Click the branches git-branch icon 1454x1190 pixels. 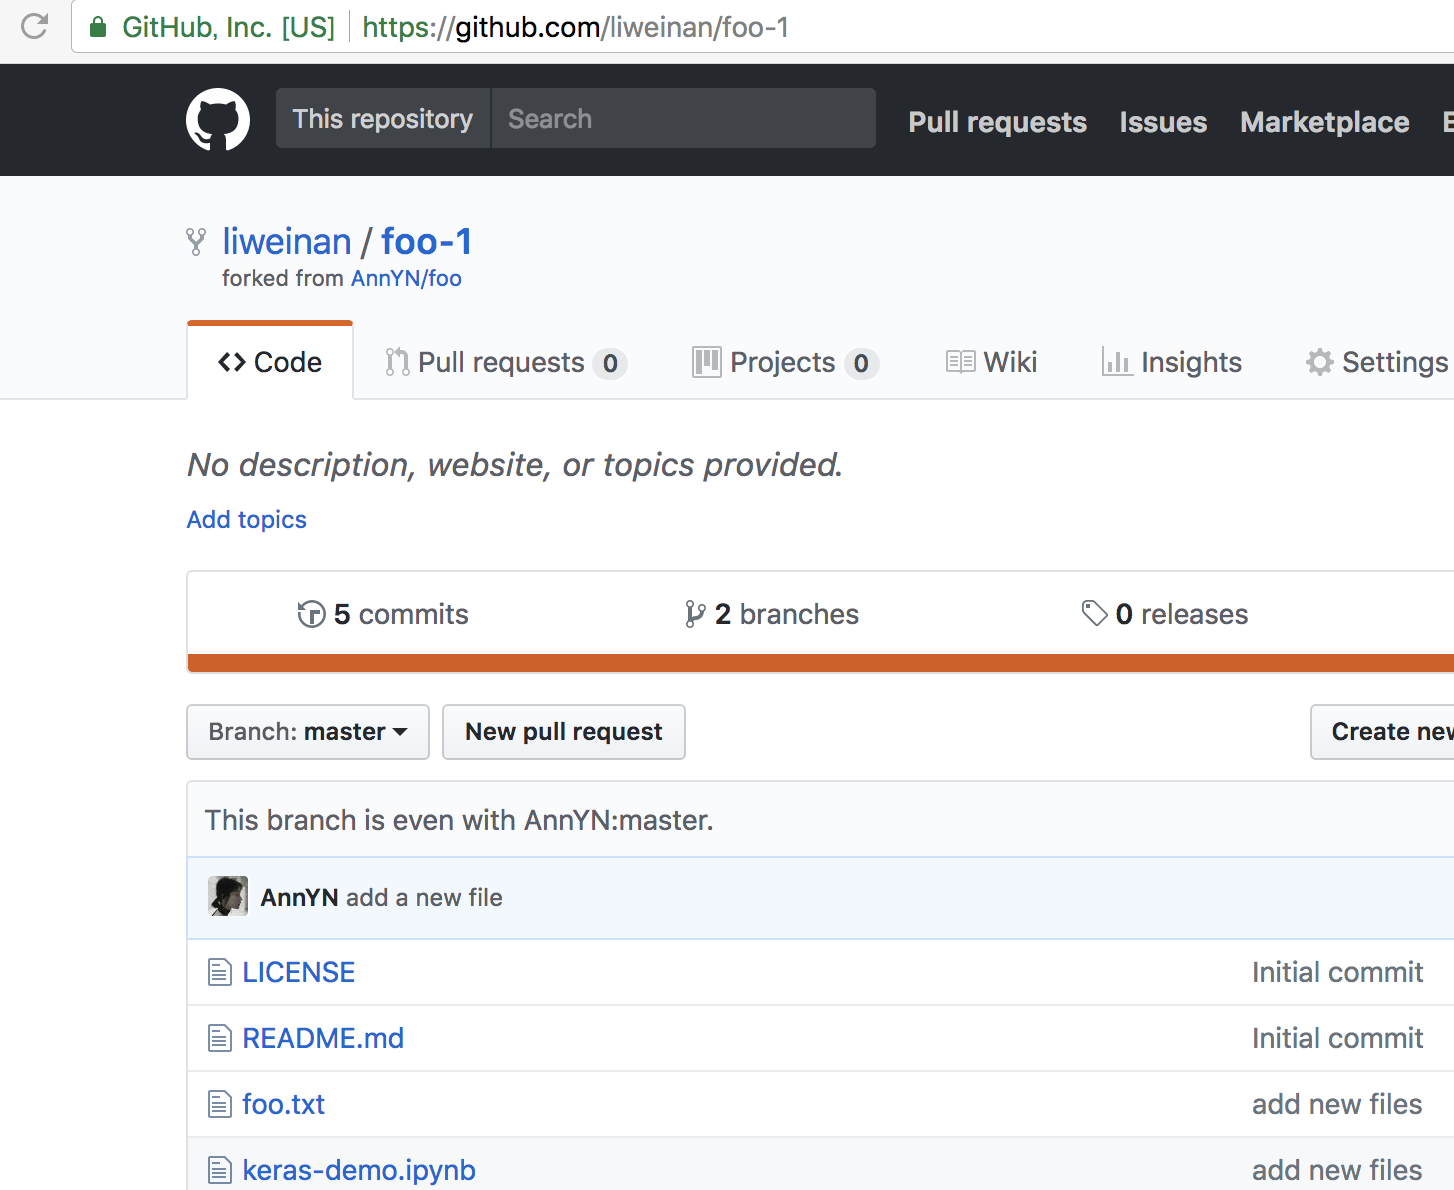(695, 614)
